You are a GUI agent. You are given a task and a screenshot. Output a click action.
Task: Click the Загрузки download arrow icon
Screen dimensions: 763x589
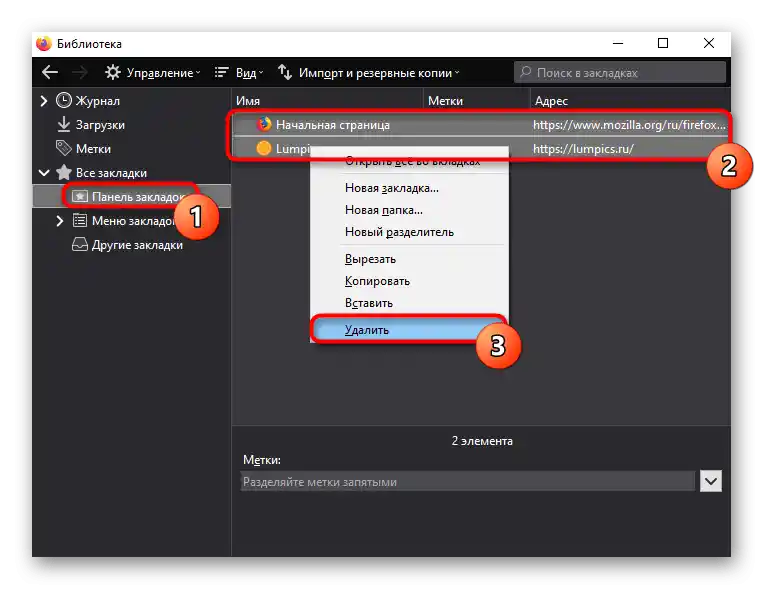(x=64, y=125)
